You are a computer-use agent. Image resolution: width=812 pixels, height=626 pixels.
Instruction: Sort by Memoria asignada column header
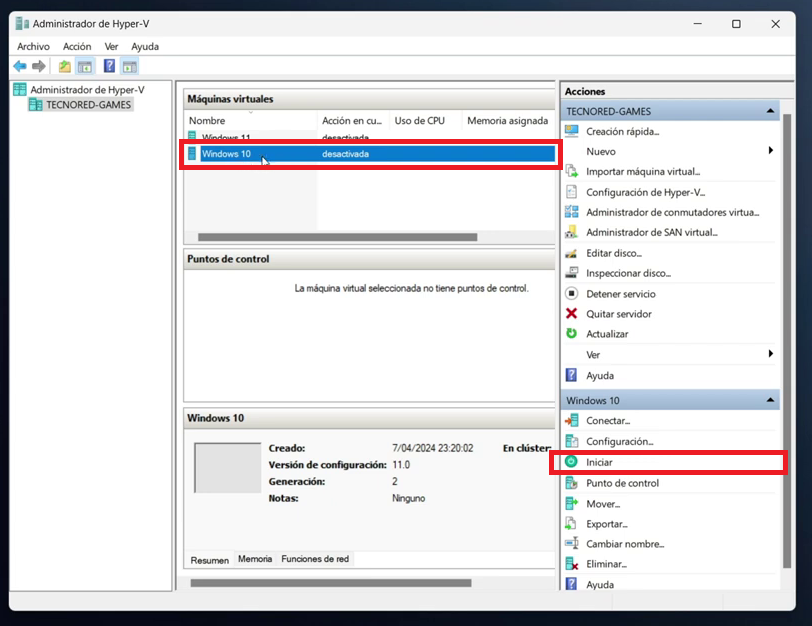(508, 121)
